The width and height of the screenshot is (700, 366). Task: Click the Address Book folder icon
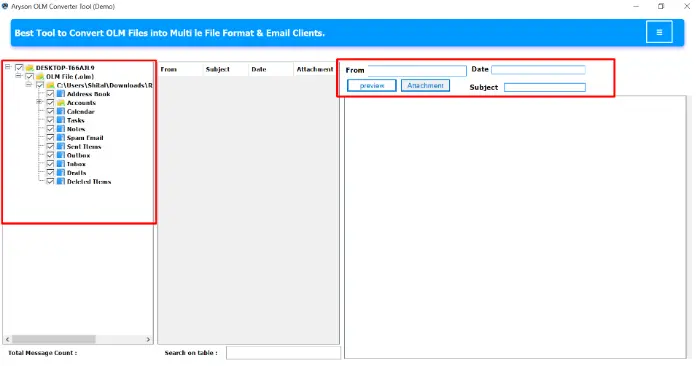coord(61,94)
